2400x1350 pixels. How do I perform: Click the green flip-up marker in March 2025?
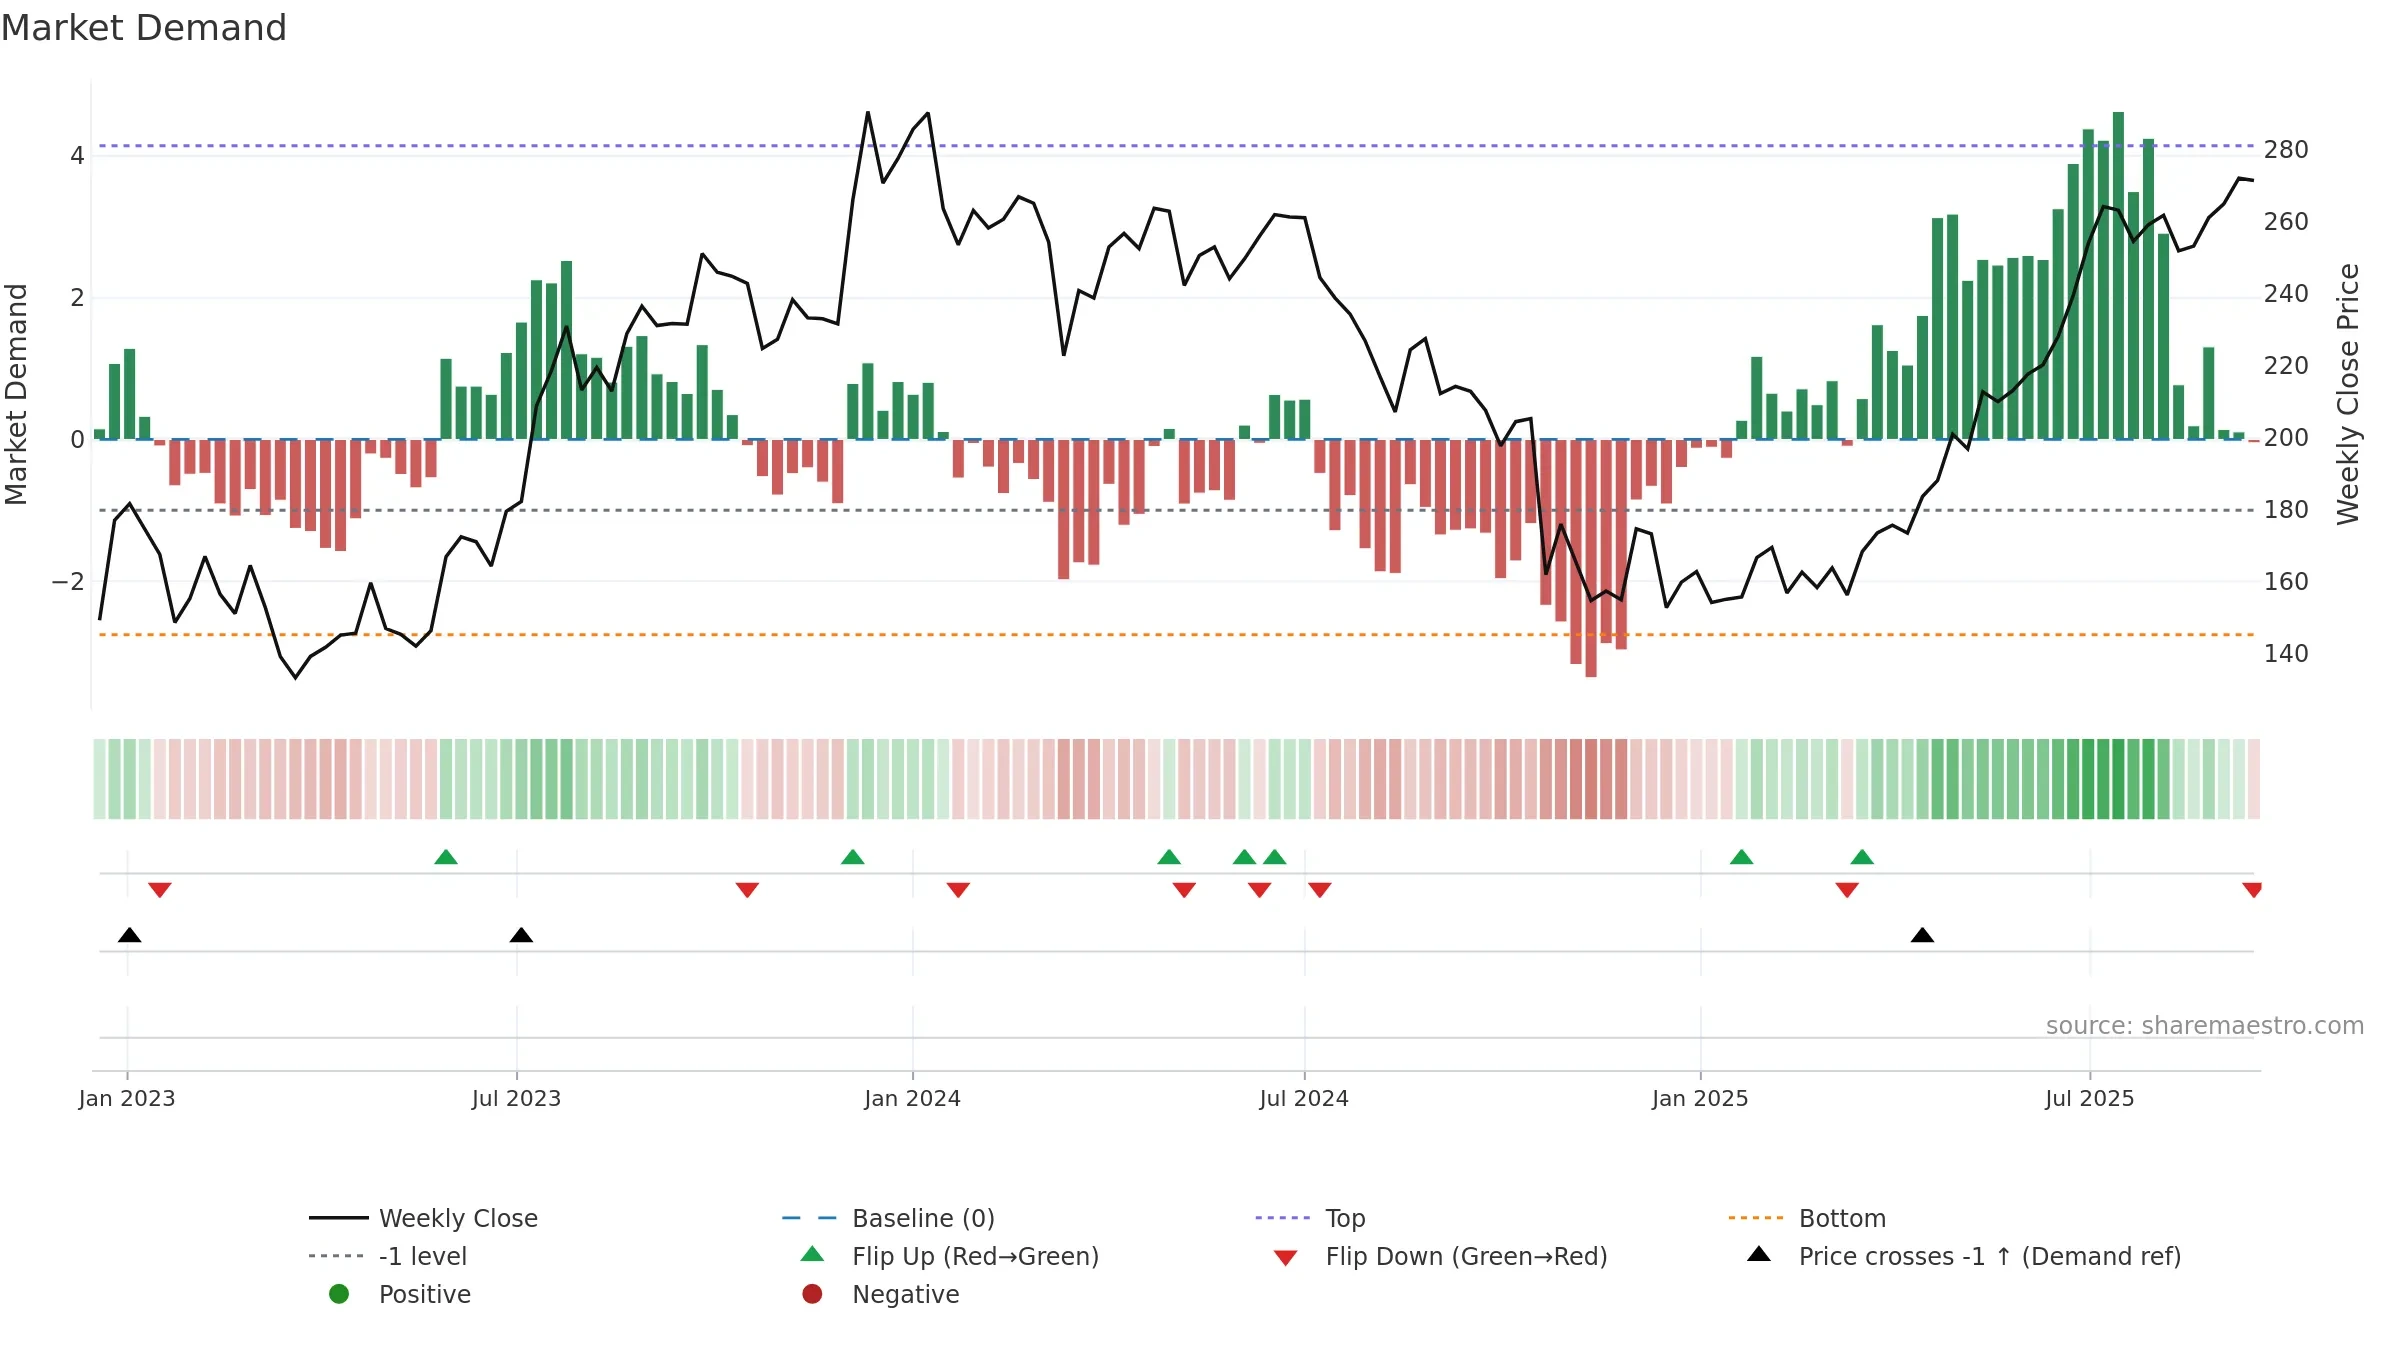pos(1862,857)
